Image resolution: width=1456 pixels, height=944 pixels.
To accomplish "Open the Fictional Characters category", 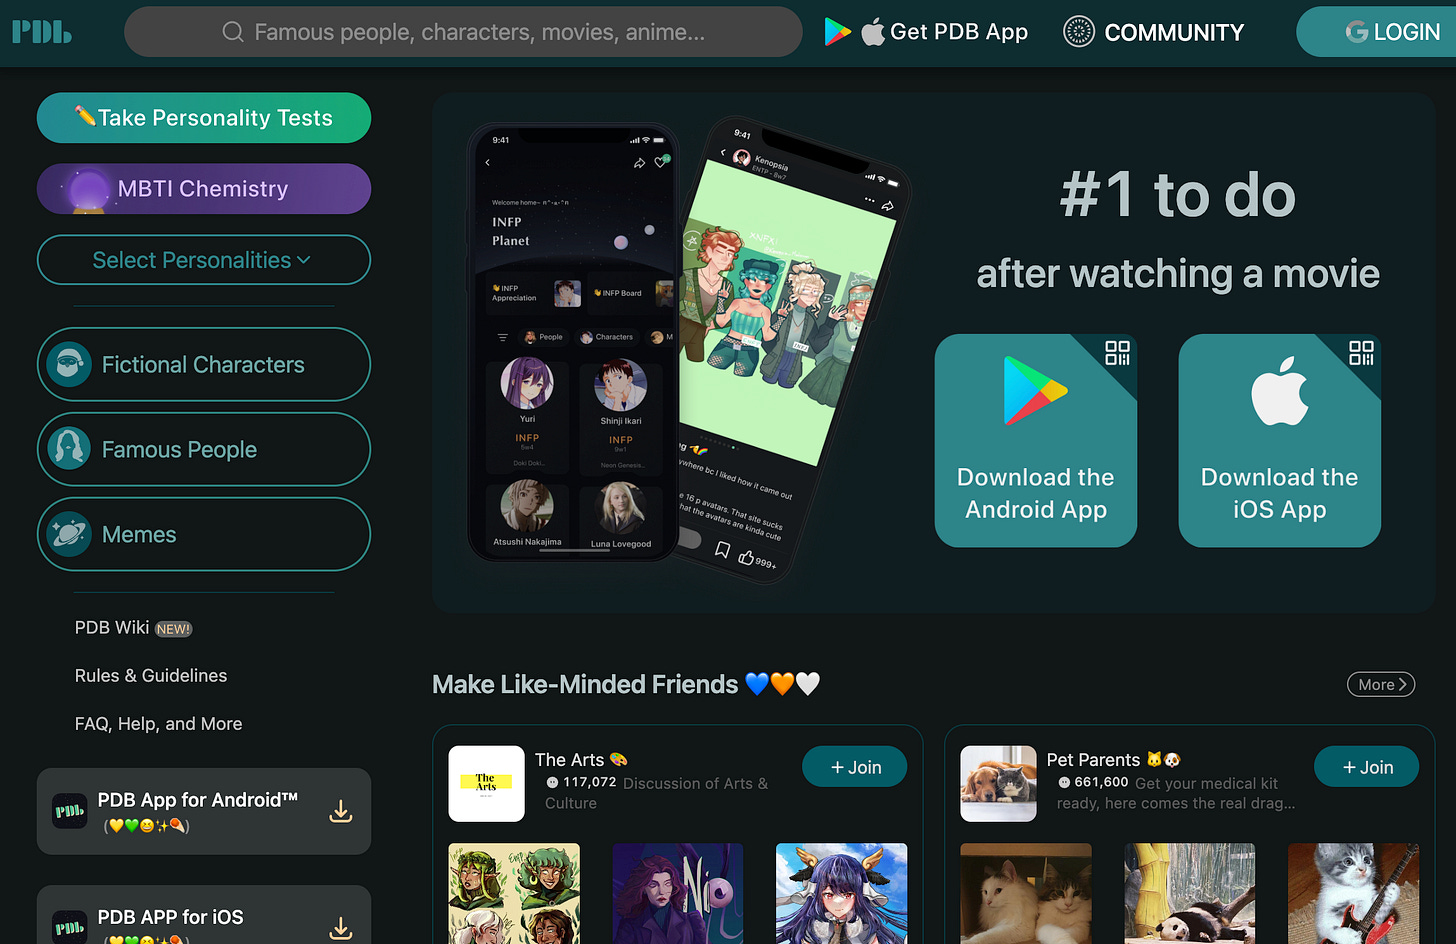I will pyautogui.click(x=204, y=365).
